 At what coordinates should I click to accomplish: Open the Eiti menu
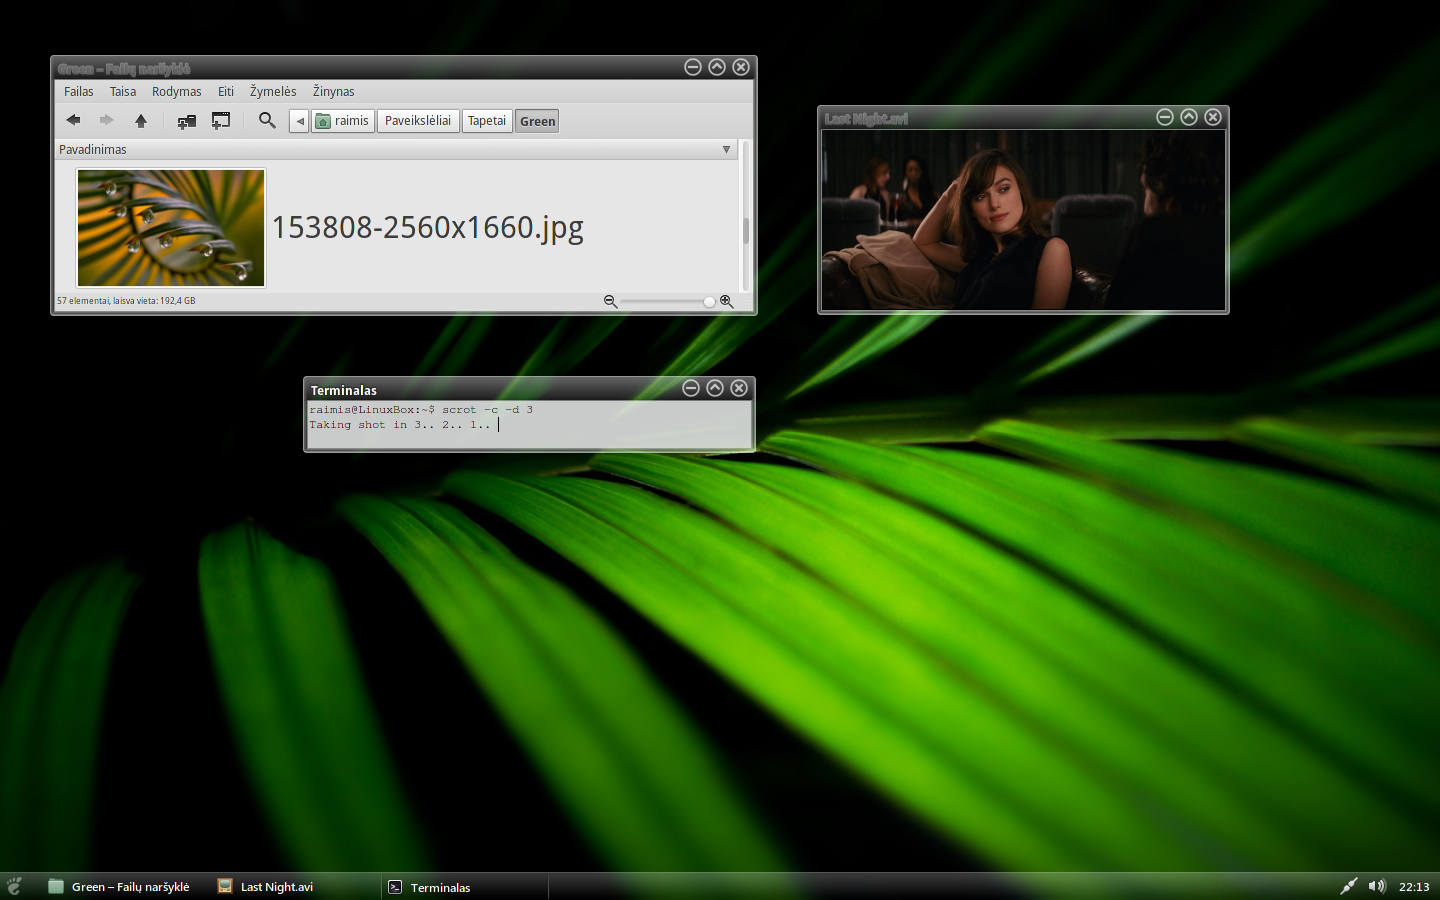click(x=226, y=91)
